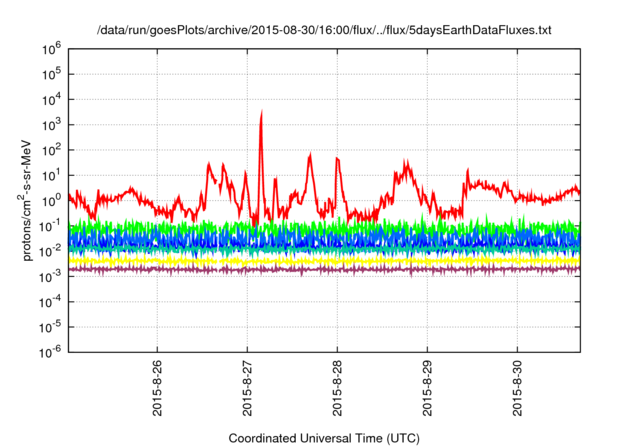This screenshot has height=448, width=640.
Task: Click the 10^6 y-axis tick label
Action: [x=51, y=50]
